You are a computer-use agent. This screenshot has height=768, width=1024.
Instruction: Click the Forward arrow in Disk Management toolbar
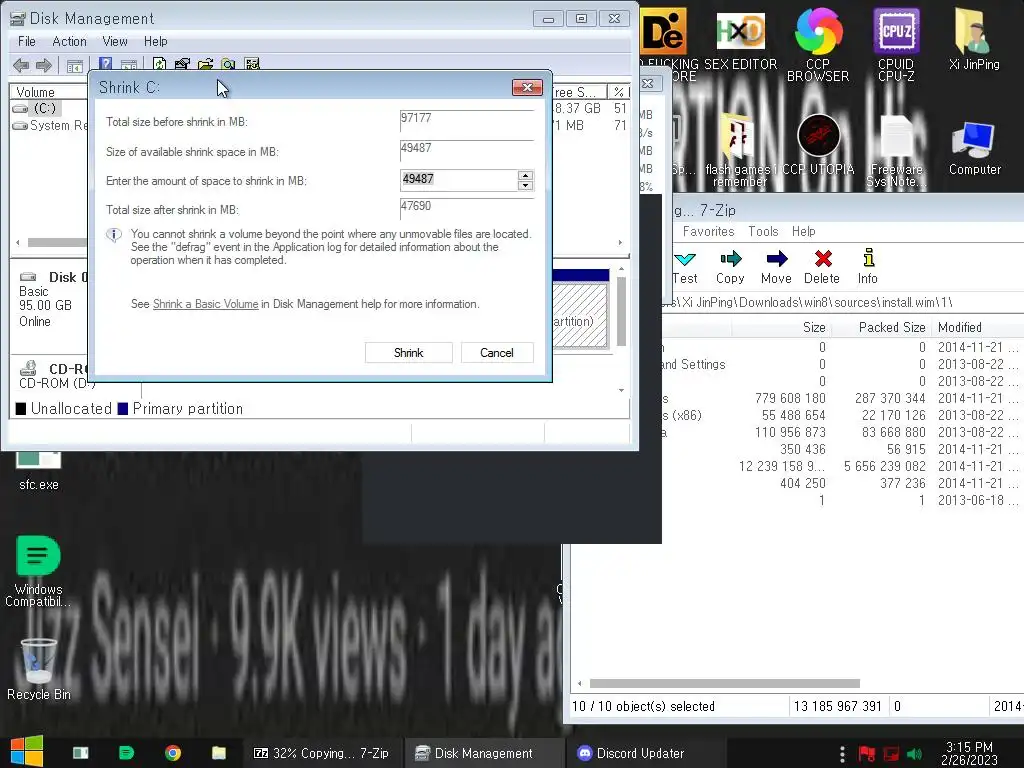coord(44,65)
